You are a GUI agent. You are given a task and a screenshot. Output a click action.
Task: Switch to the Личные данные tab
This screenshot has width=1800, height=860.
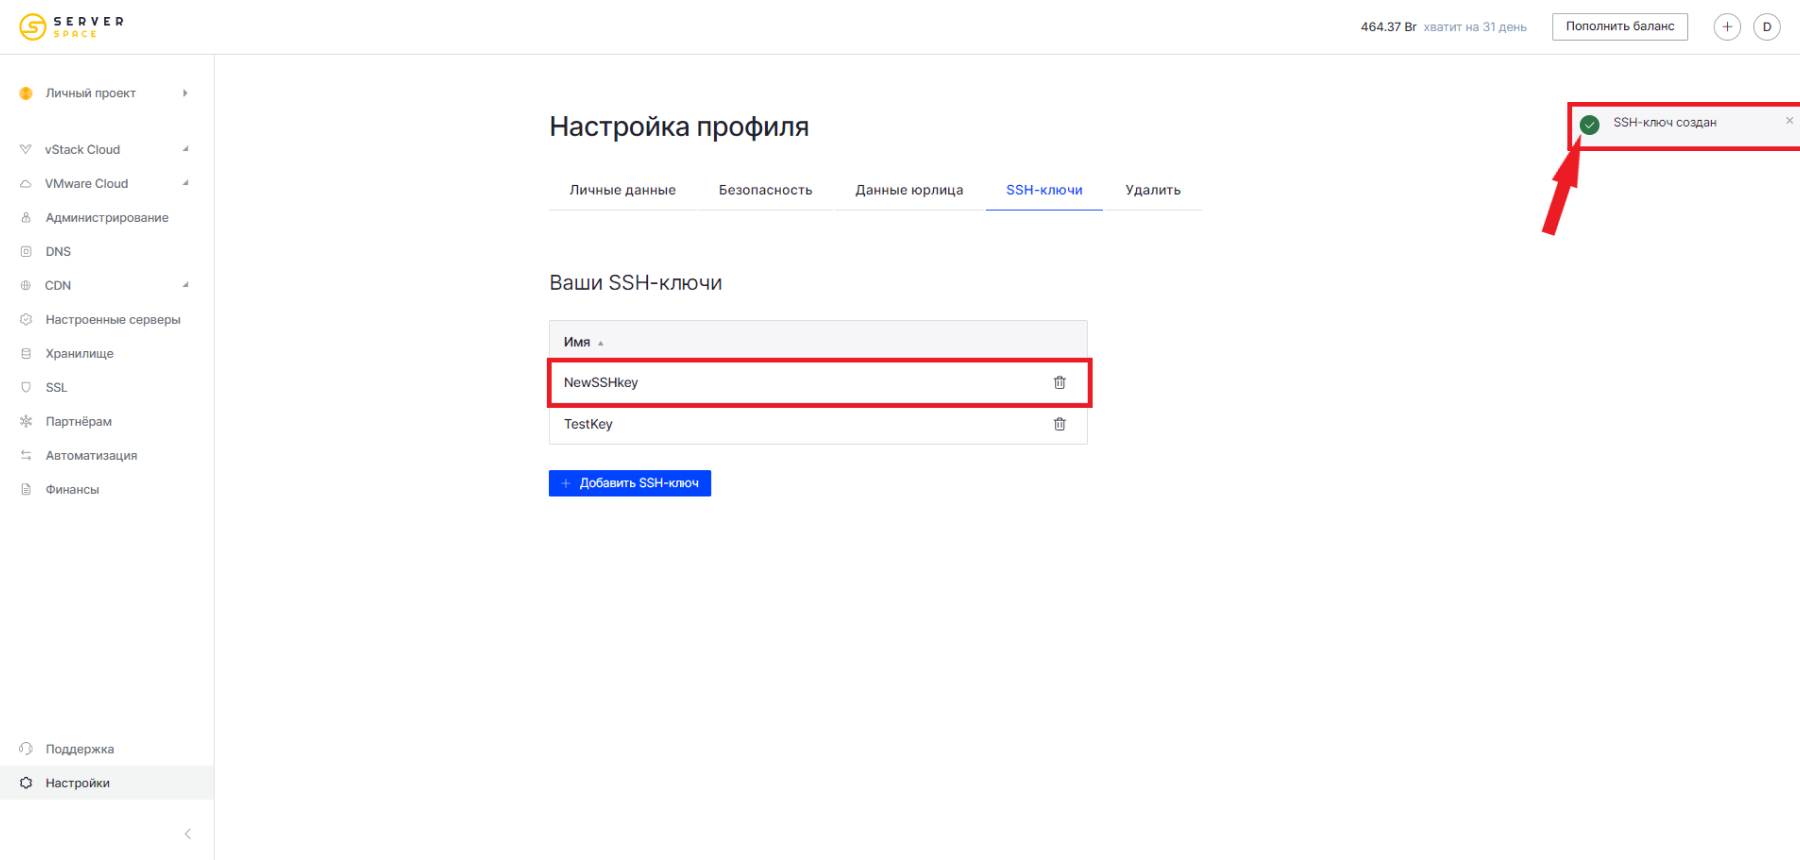622,190
